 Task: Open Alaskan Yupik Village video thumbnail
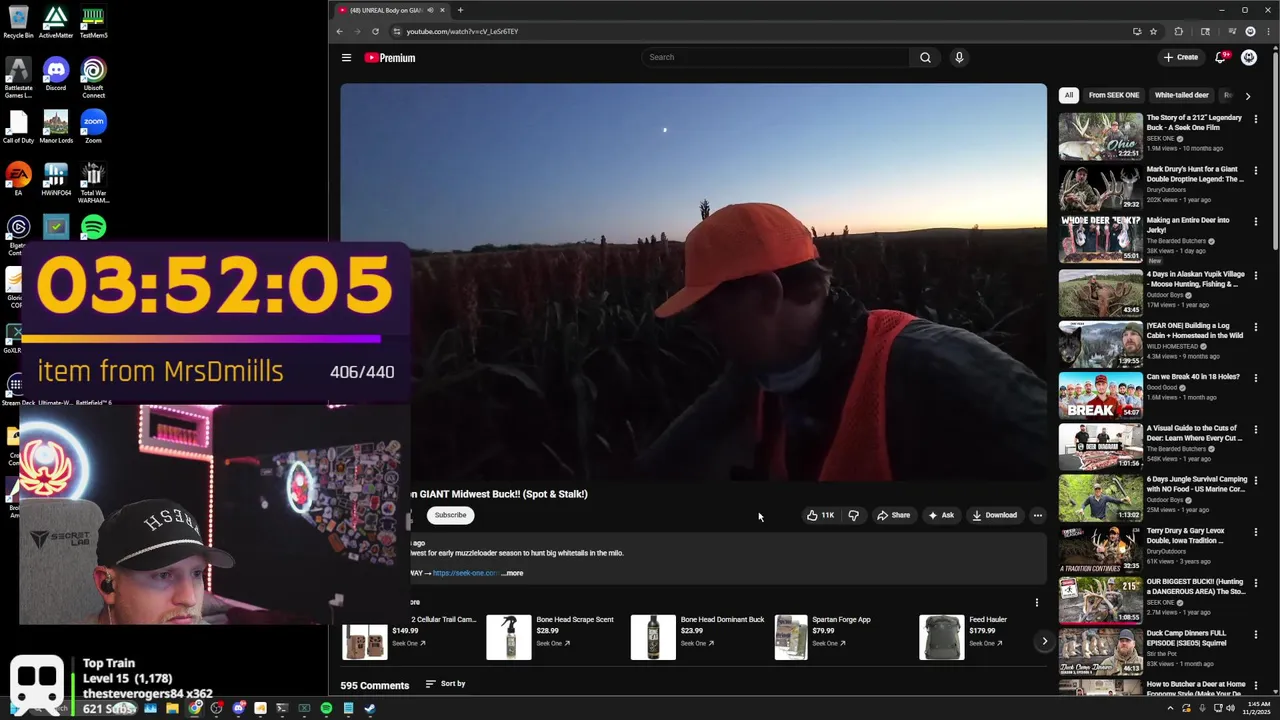coord(1100,292)
